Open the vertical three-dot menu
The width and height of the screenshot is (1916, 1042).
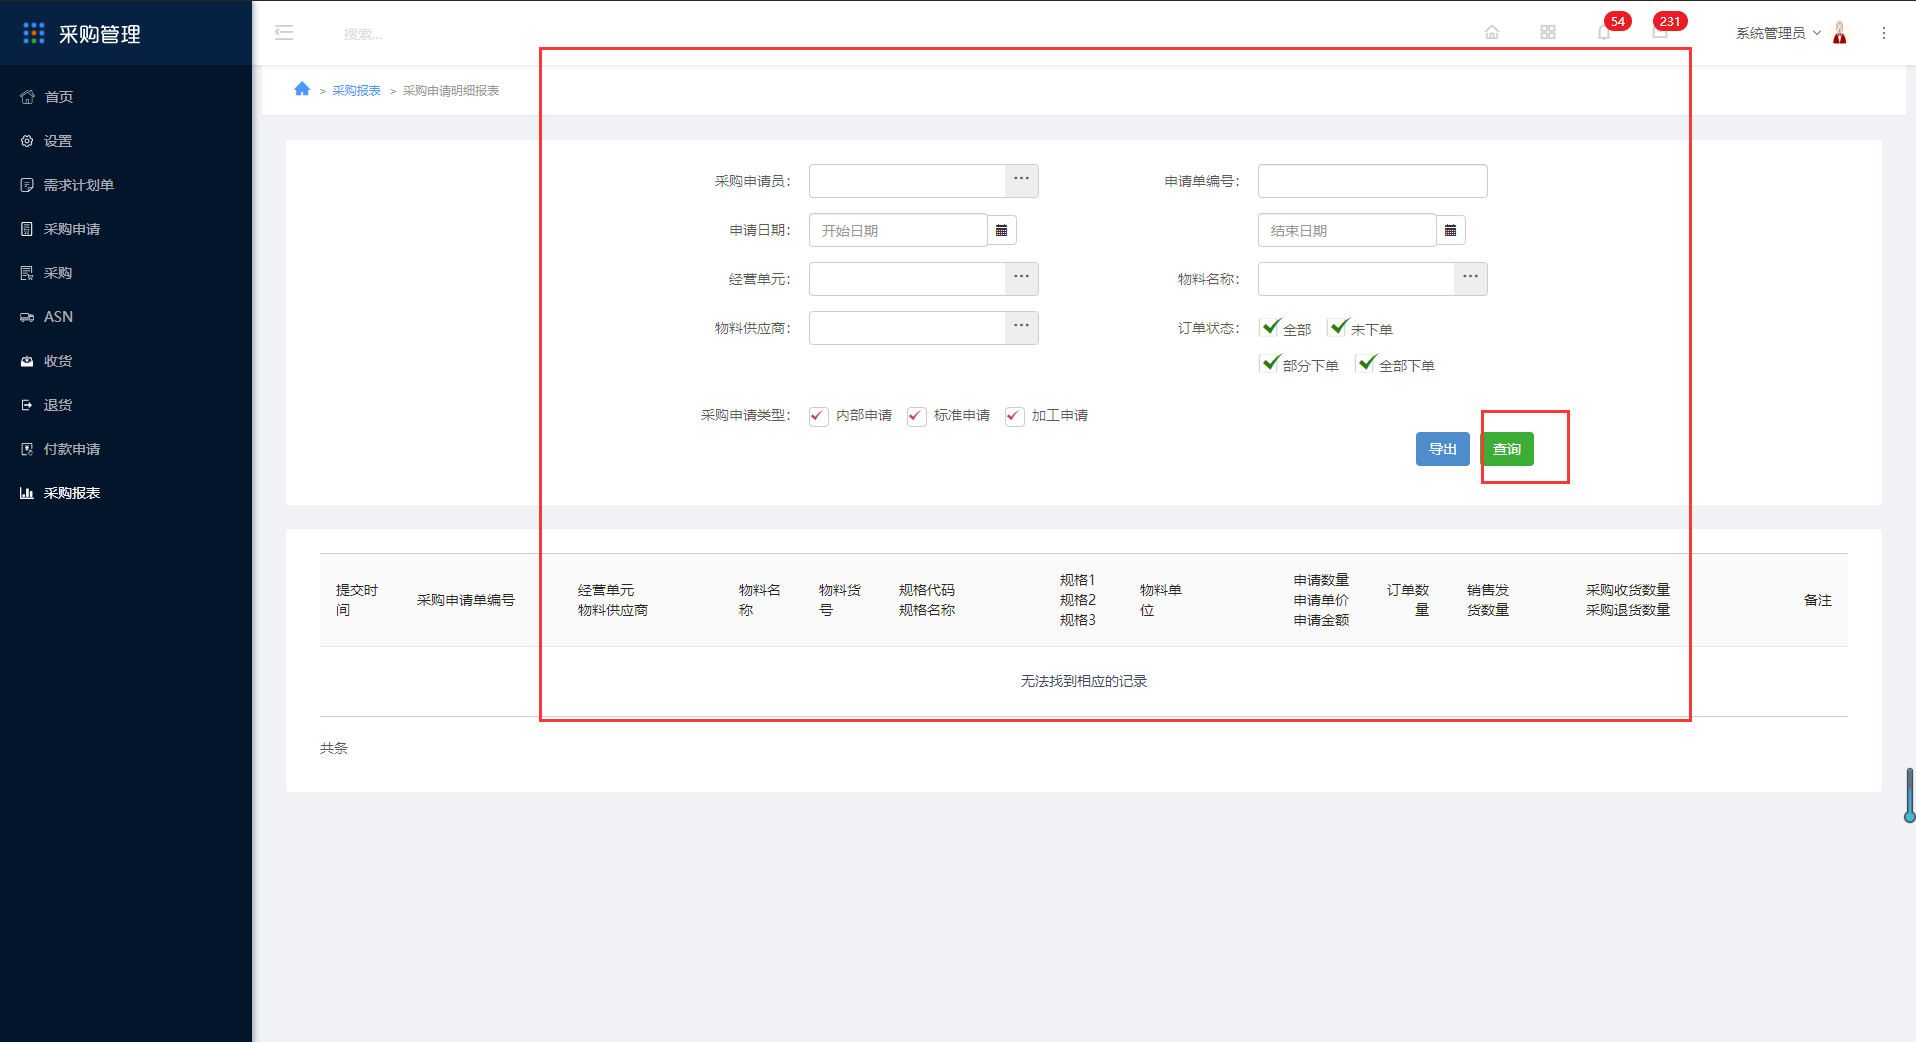pyautogui.click(x=1884, y=33)
